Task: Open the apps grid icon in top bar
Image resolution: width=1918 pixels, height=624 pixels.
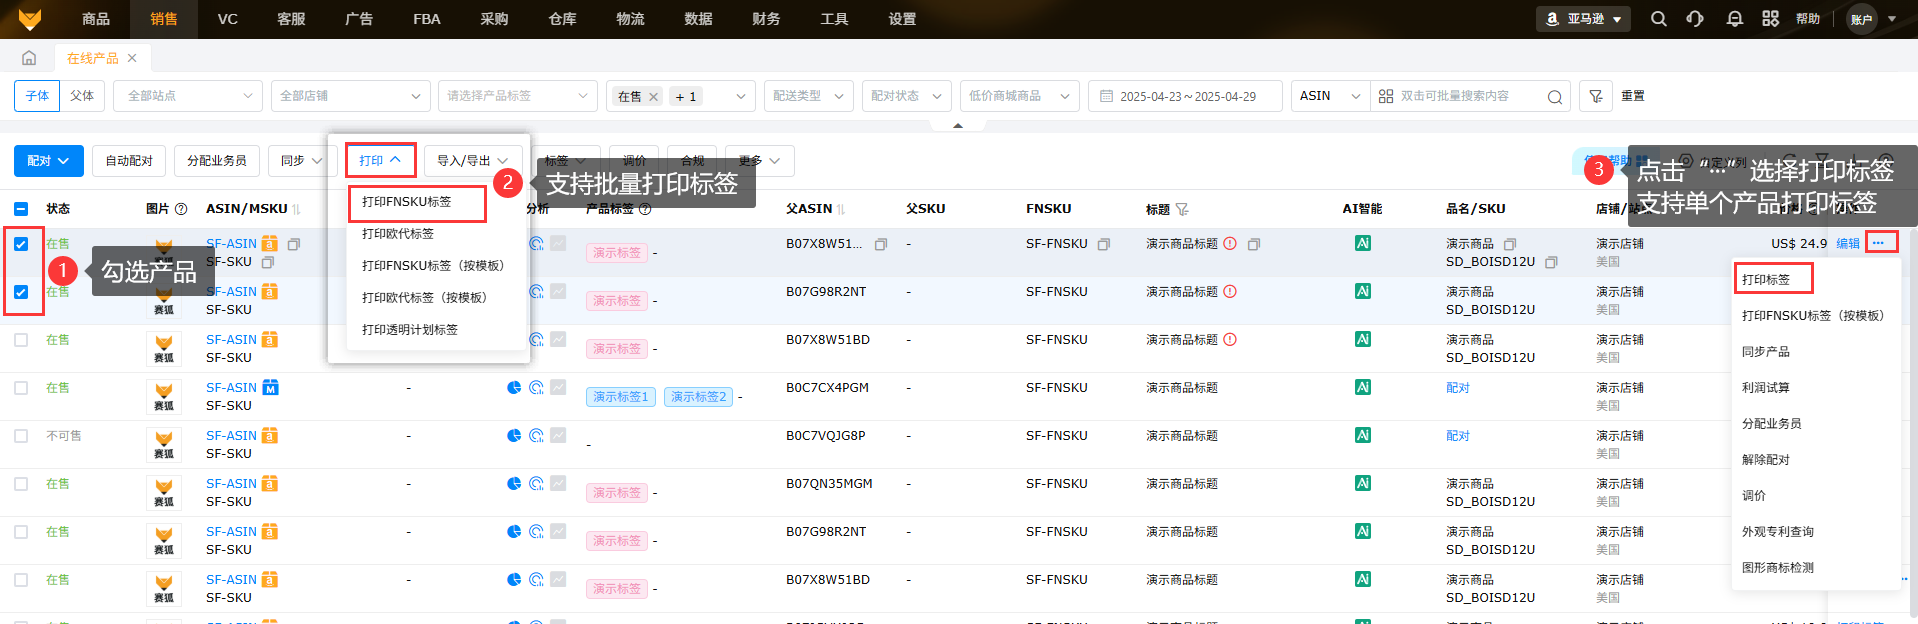Action: coord(1771,19)
